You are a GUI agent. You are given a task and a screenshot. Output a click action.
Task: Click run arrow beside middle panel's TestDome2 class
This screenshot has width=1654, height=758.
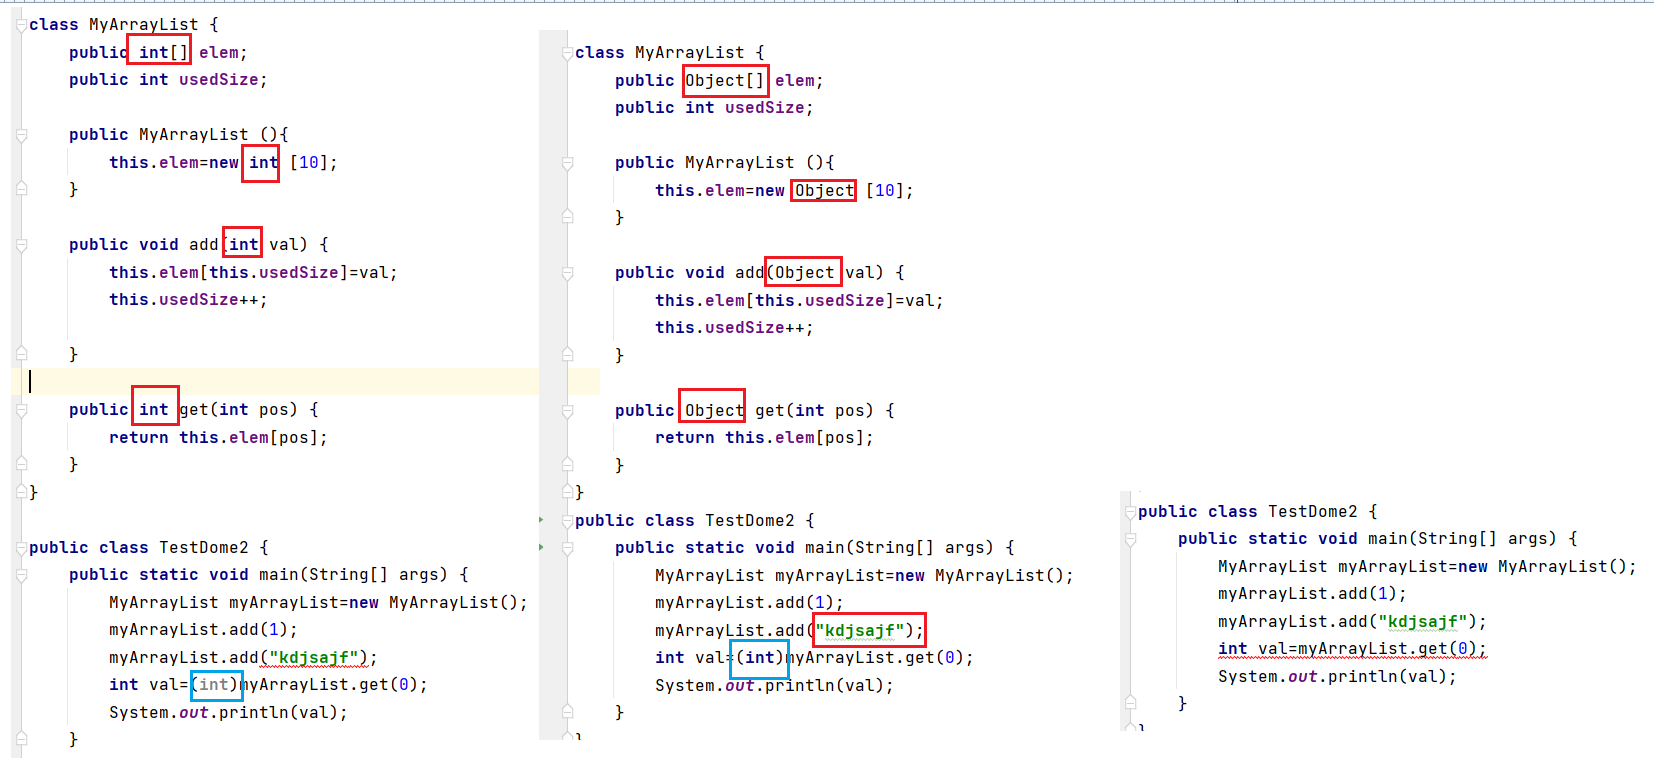coord(541,520)
